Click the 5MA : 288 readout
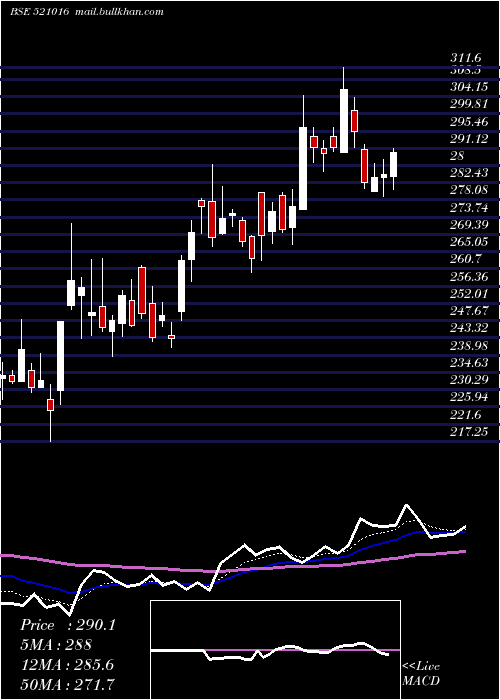The width and height of the screenshot is (500, 700). pos(56,645)
